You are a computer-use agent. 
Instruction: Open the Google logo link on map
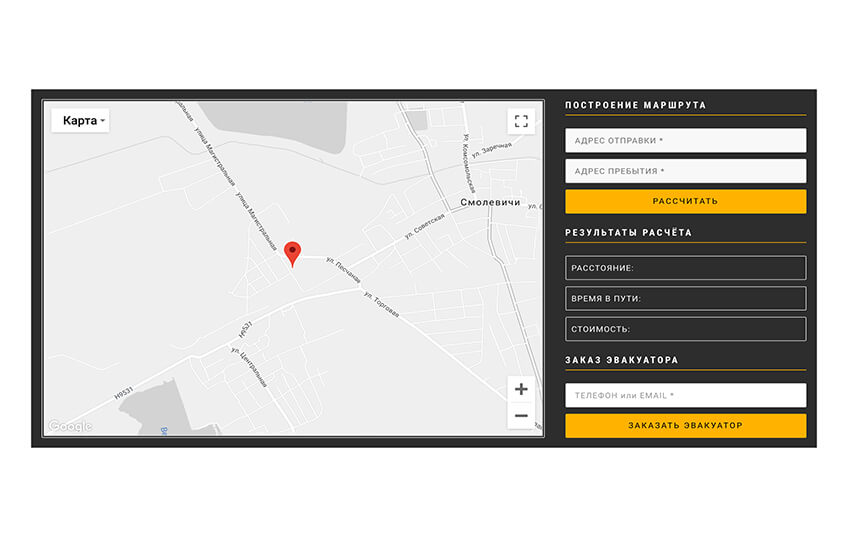click(70, 427)
